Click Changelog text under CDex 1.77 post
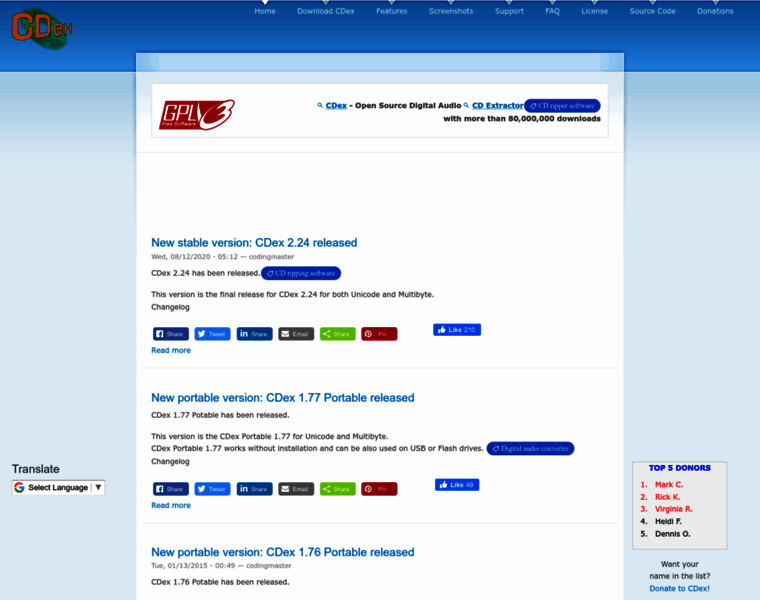 pyautogui.click(x=170, y=462)
